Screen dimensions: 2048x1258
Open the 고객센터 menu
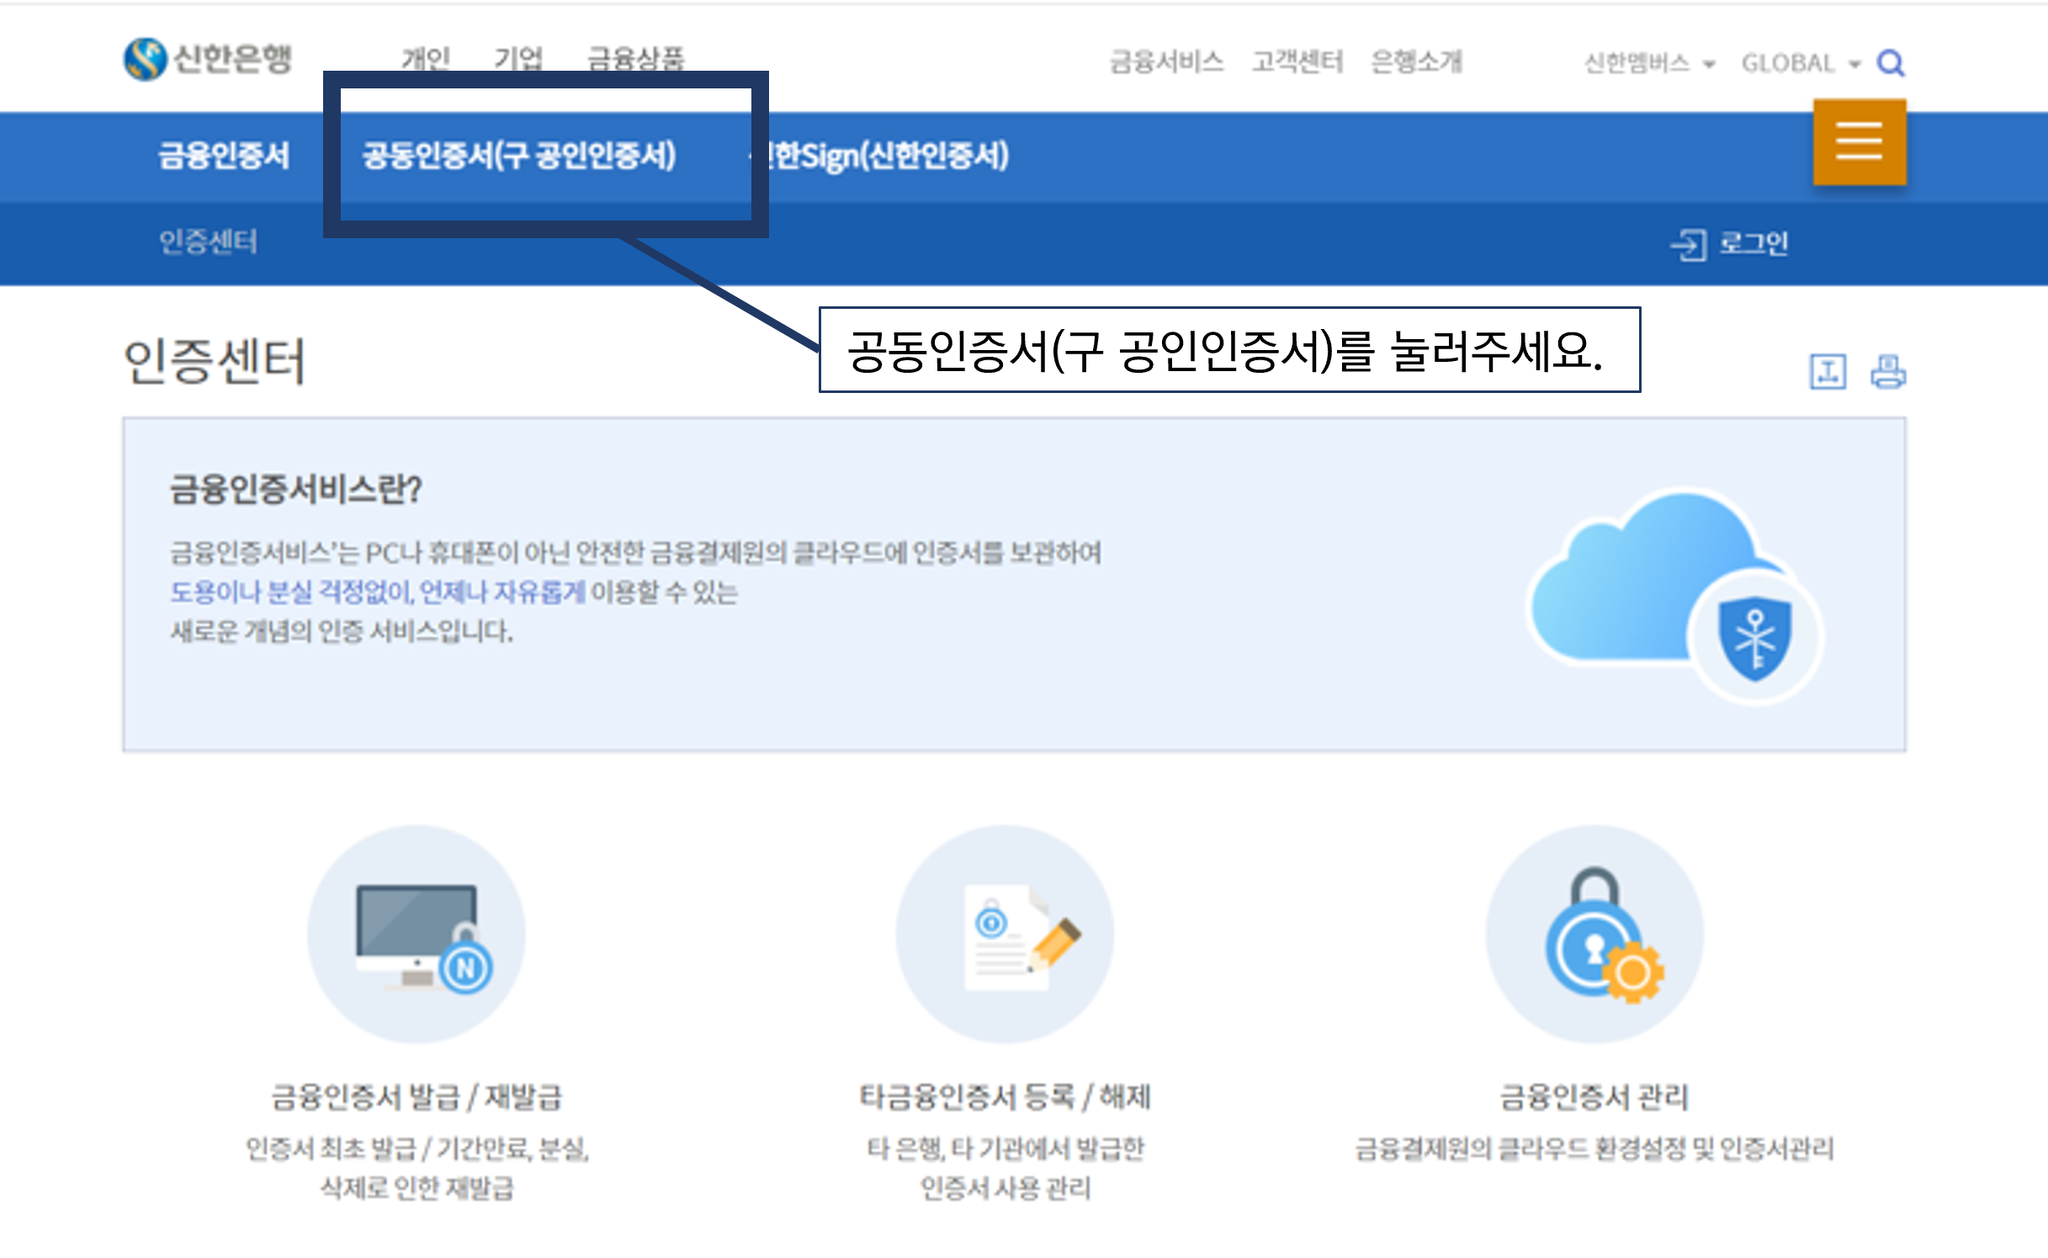(x=1297, y=62)
